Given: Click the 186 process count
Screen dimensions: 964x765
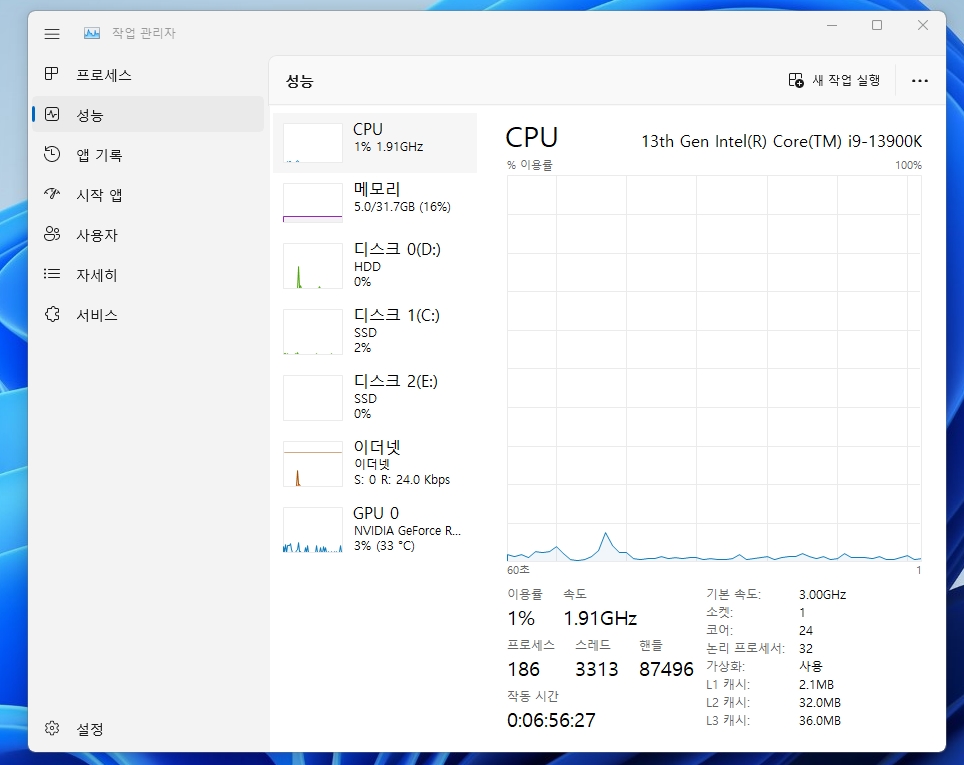Looking at the screenshot, I should point(523,669).
